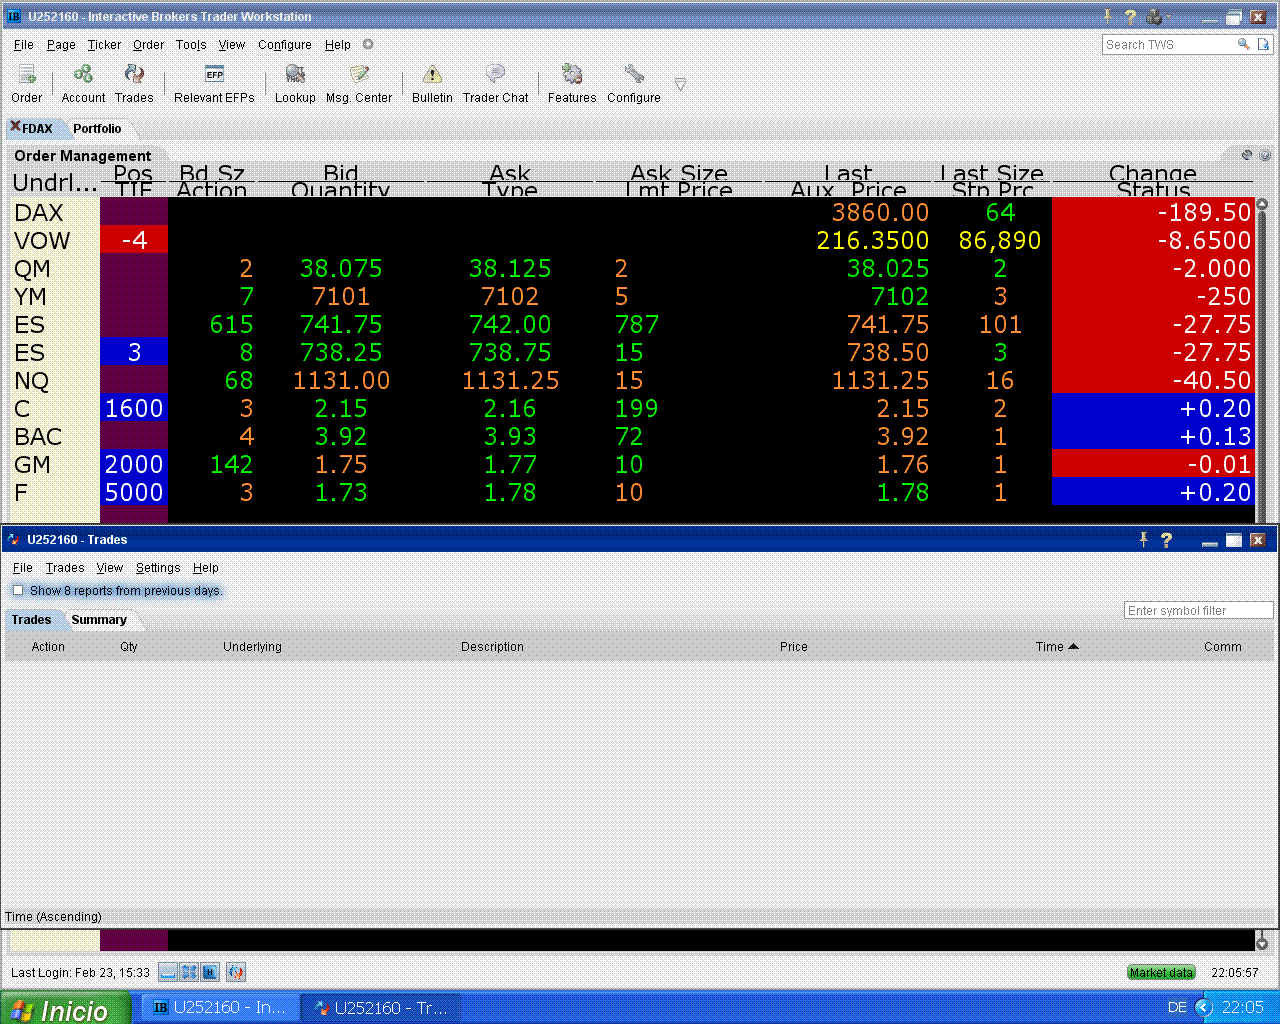Click the Enter symbol filter field
Image resolution: width=1280 pixels, height=1024 pixels.
pyautogui.click(x=1200, y=610)
